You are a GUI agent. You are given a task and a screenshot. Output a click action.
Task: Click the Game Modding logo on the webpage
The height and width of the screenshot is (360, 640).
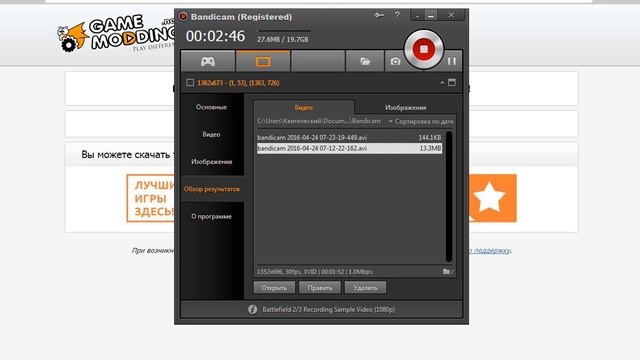(116, 34)
